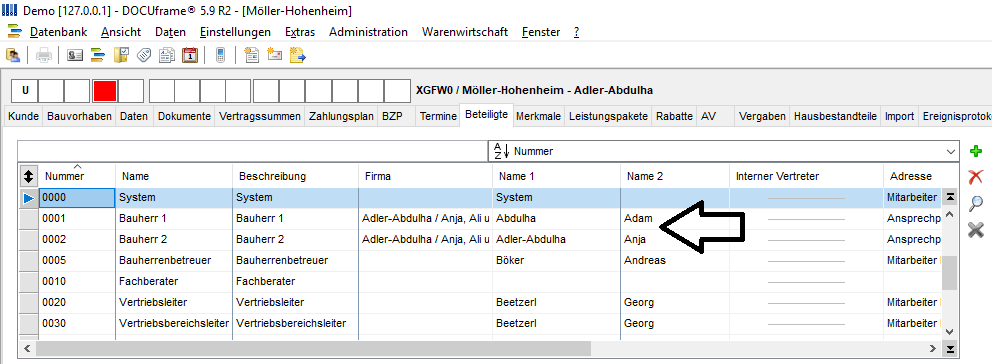992x364 pixels.
Task: Switch to the Bauvorhaben tab
Action: 79,116
